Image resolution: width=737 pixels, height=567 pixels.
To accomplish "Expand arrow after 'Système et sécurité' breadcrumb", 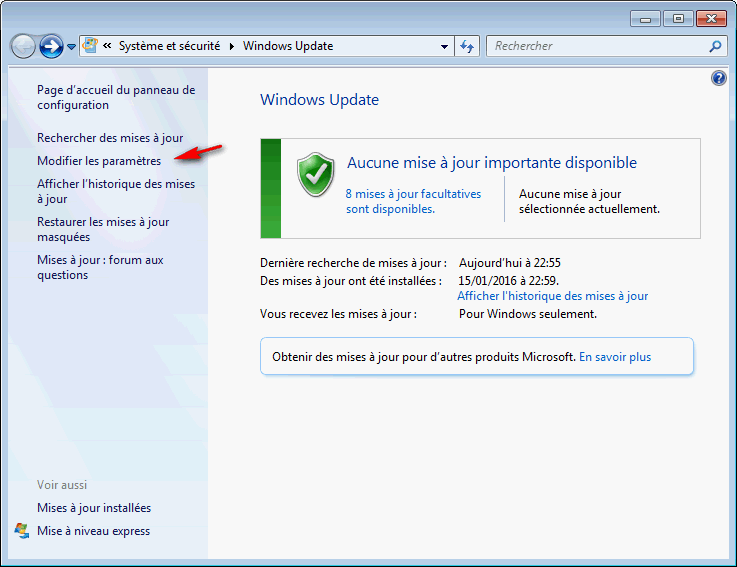I will click(x=232, y=46).
